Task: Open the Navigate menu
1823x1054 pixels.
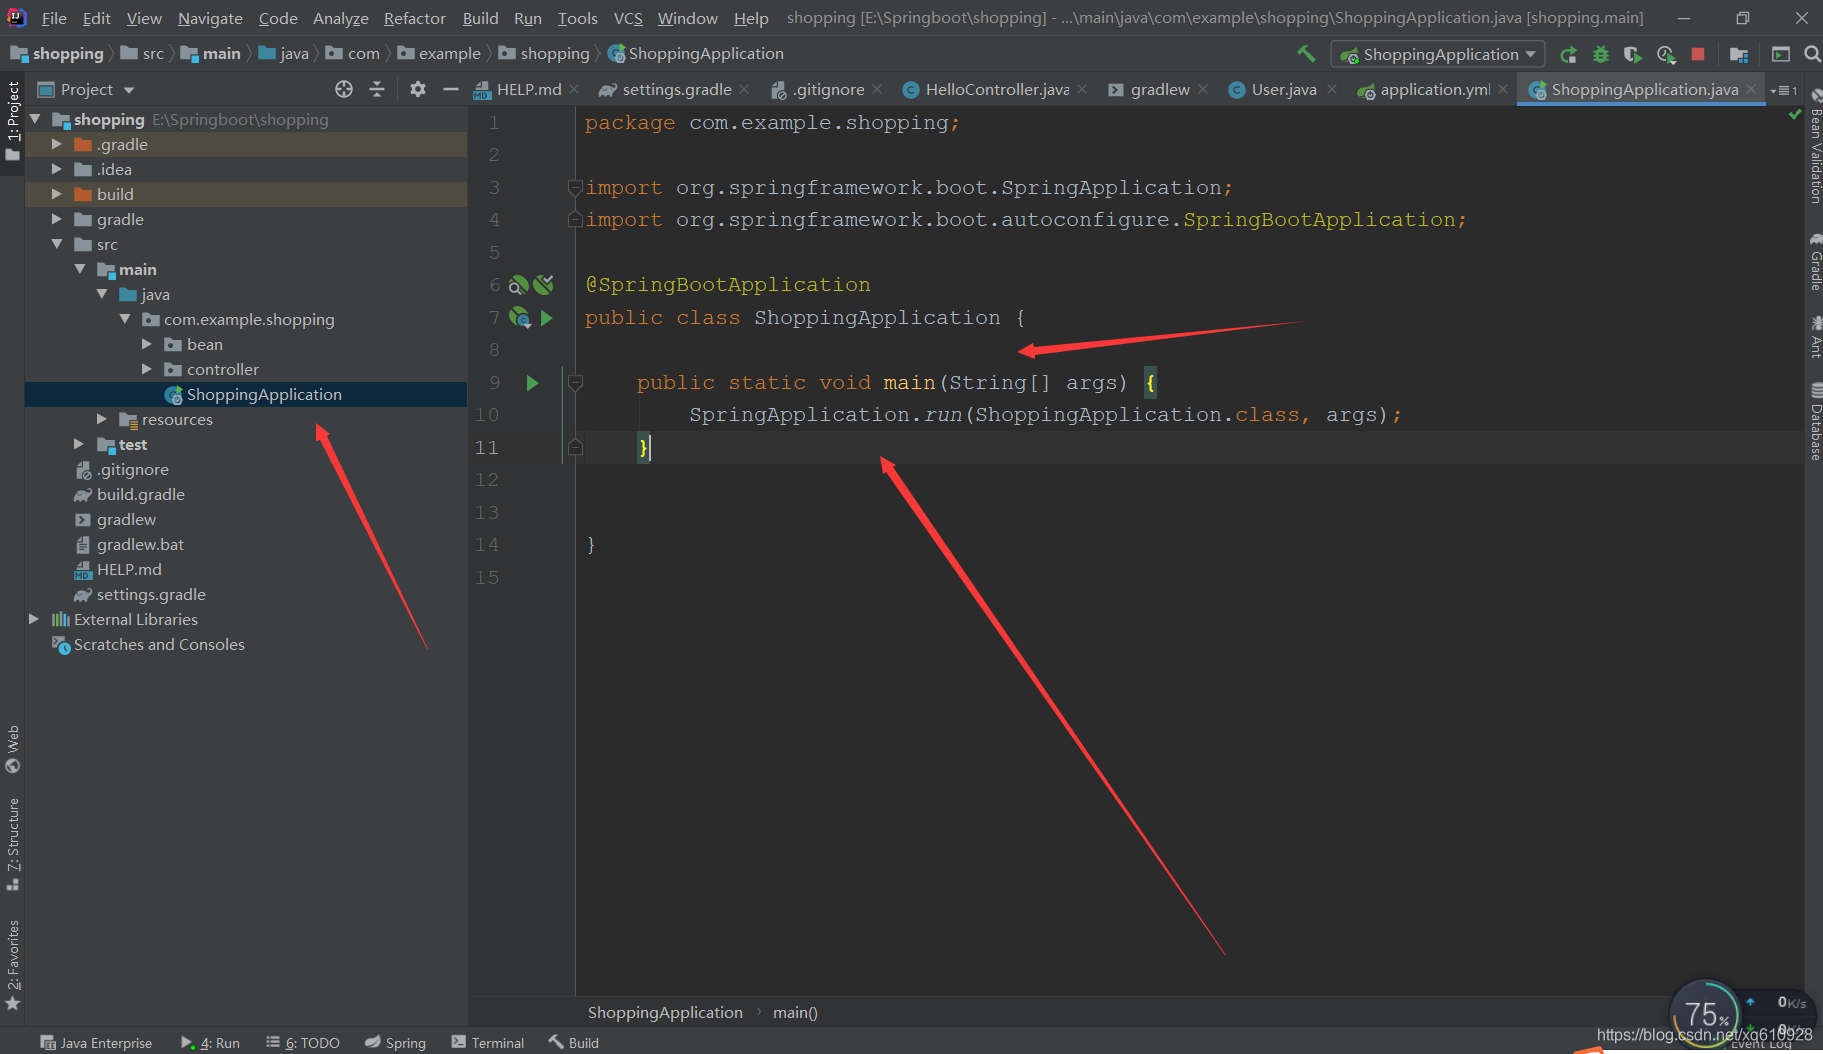Action: pyautogui.click(x=210, y=18)
